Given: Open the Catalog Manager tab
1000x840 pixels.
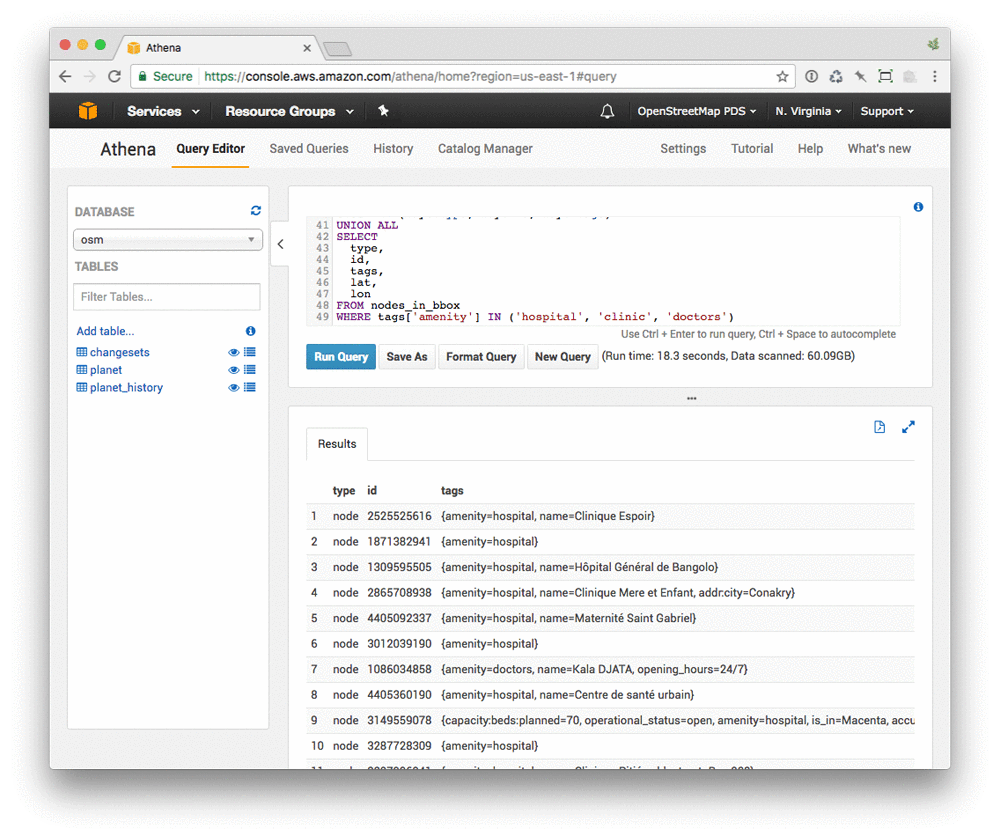Looking at the screenshot, I should (485, 149).
